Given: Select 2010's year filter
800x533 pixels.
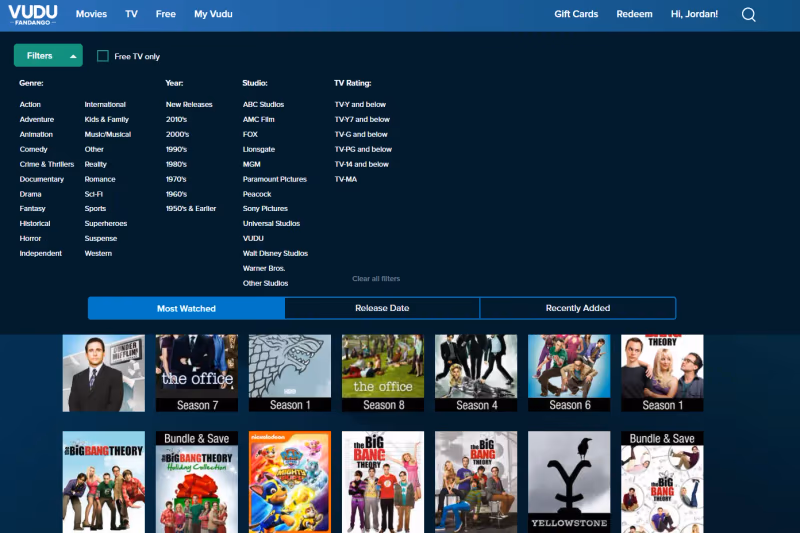Looking at the screenshot, I should coord(177,119).
